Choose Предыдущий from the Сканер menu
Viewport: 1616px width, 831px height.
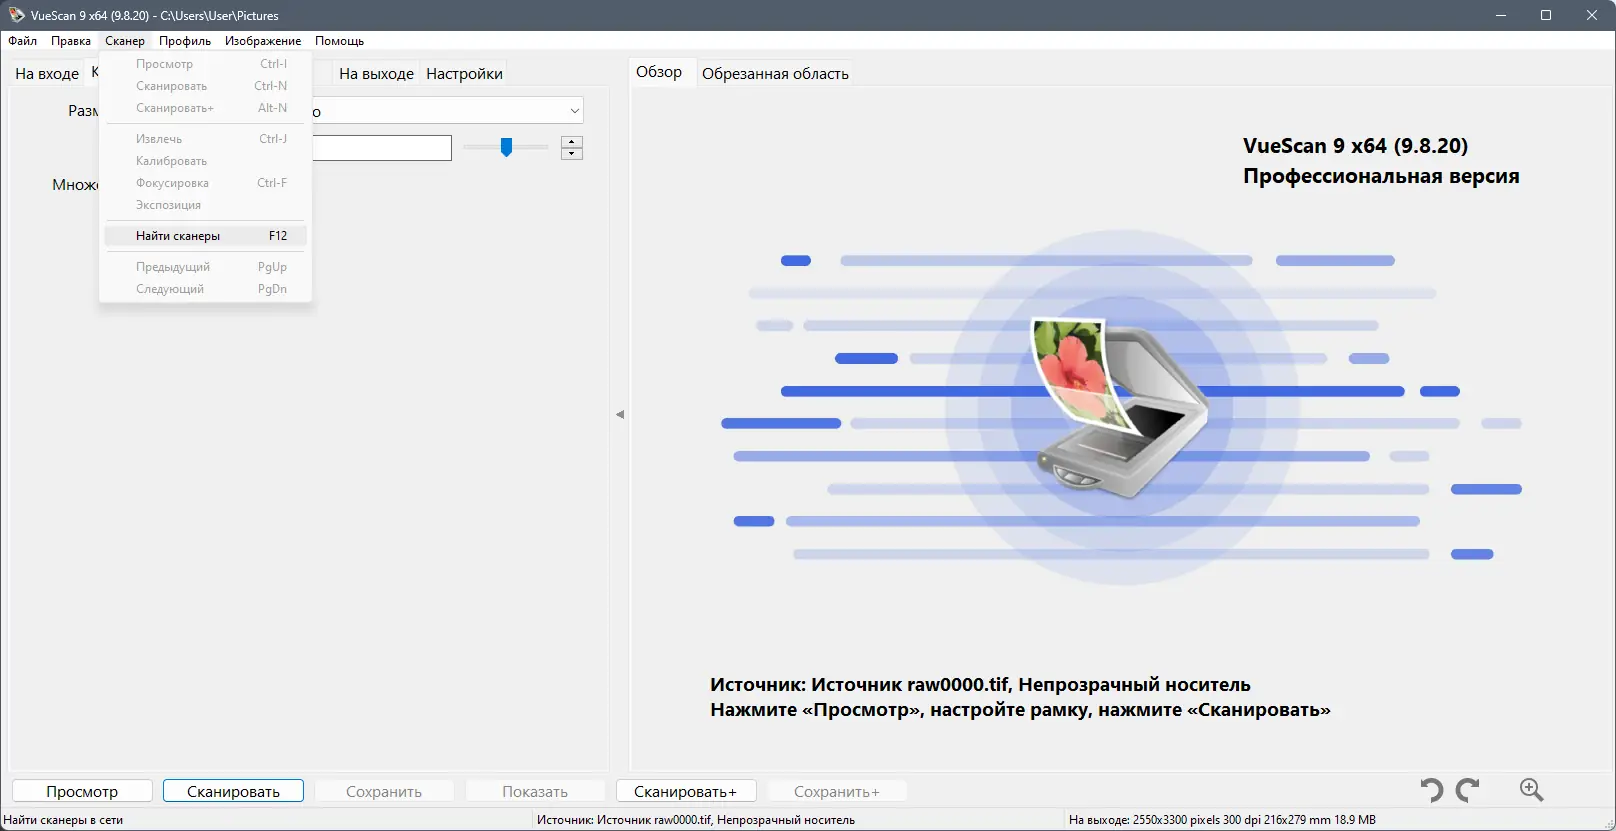coord(205,267)
